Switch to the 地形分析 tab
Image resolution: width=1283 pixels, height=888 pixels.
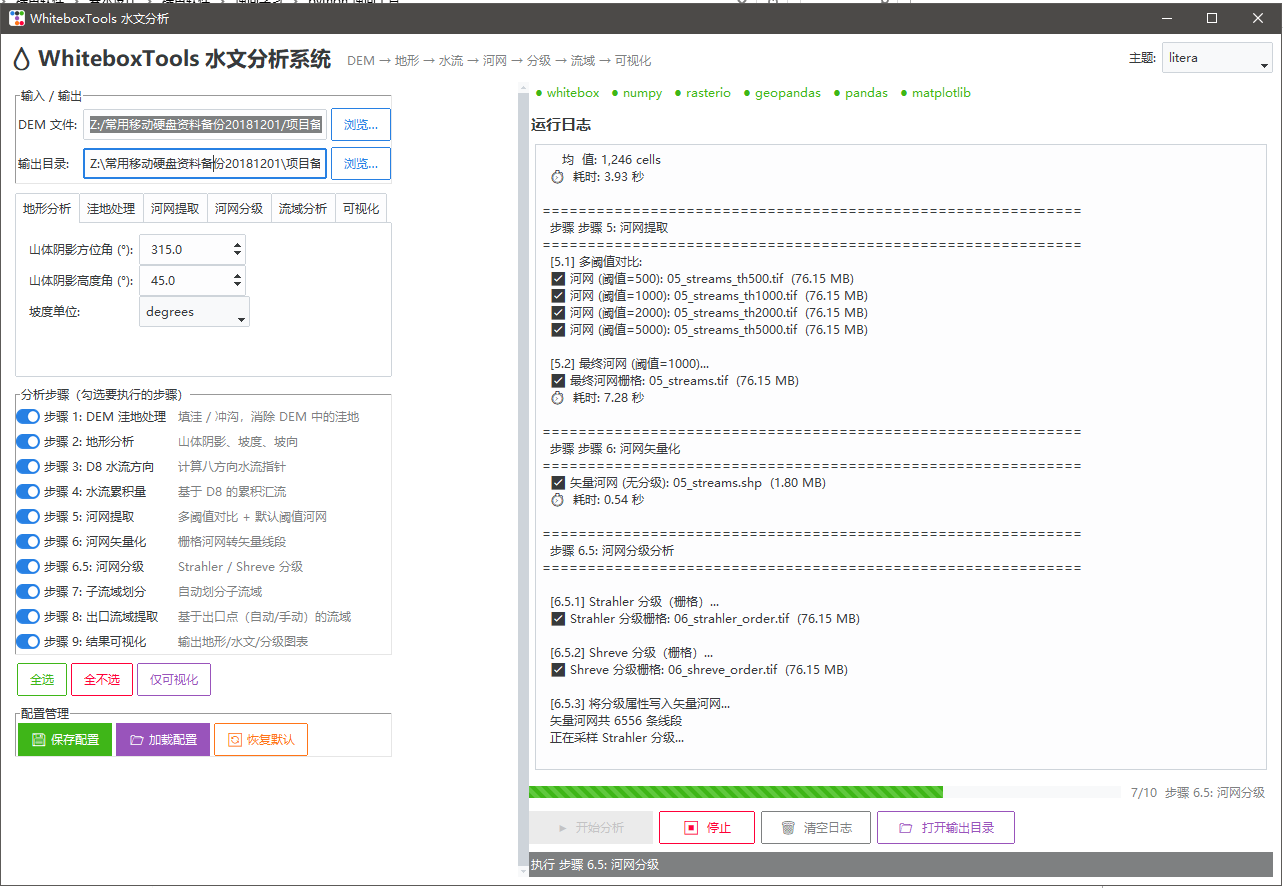tap(48, 209)
